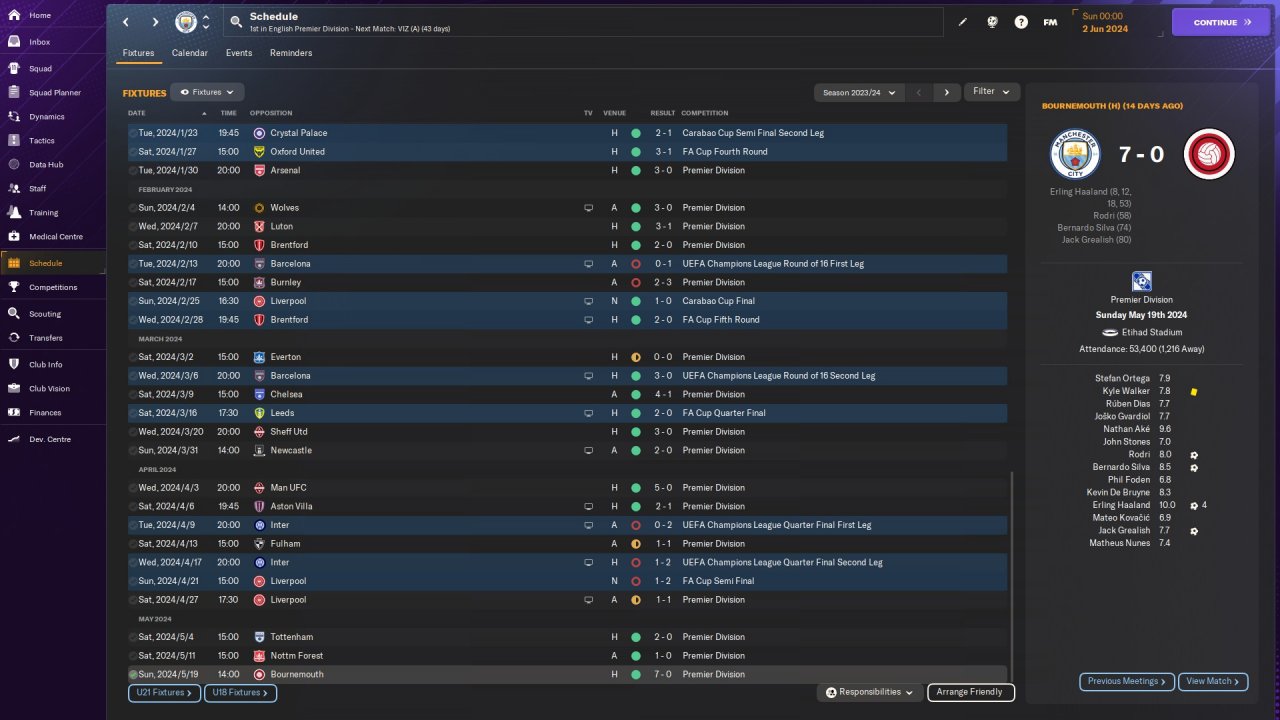Open the Squad screen

(53, 68)
